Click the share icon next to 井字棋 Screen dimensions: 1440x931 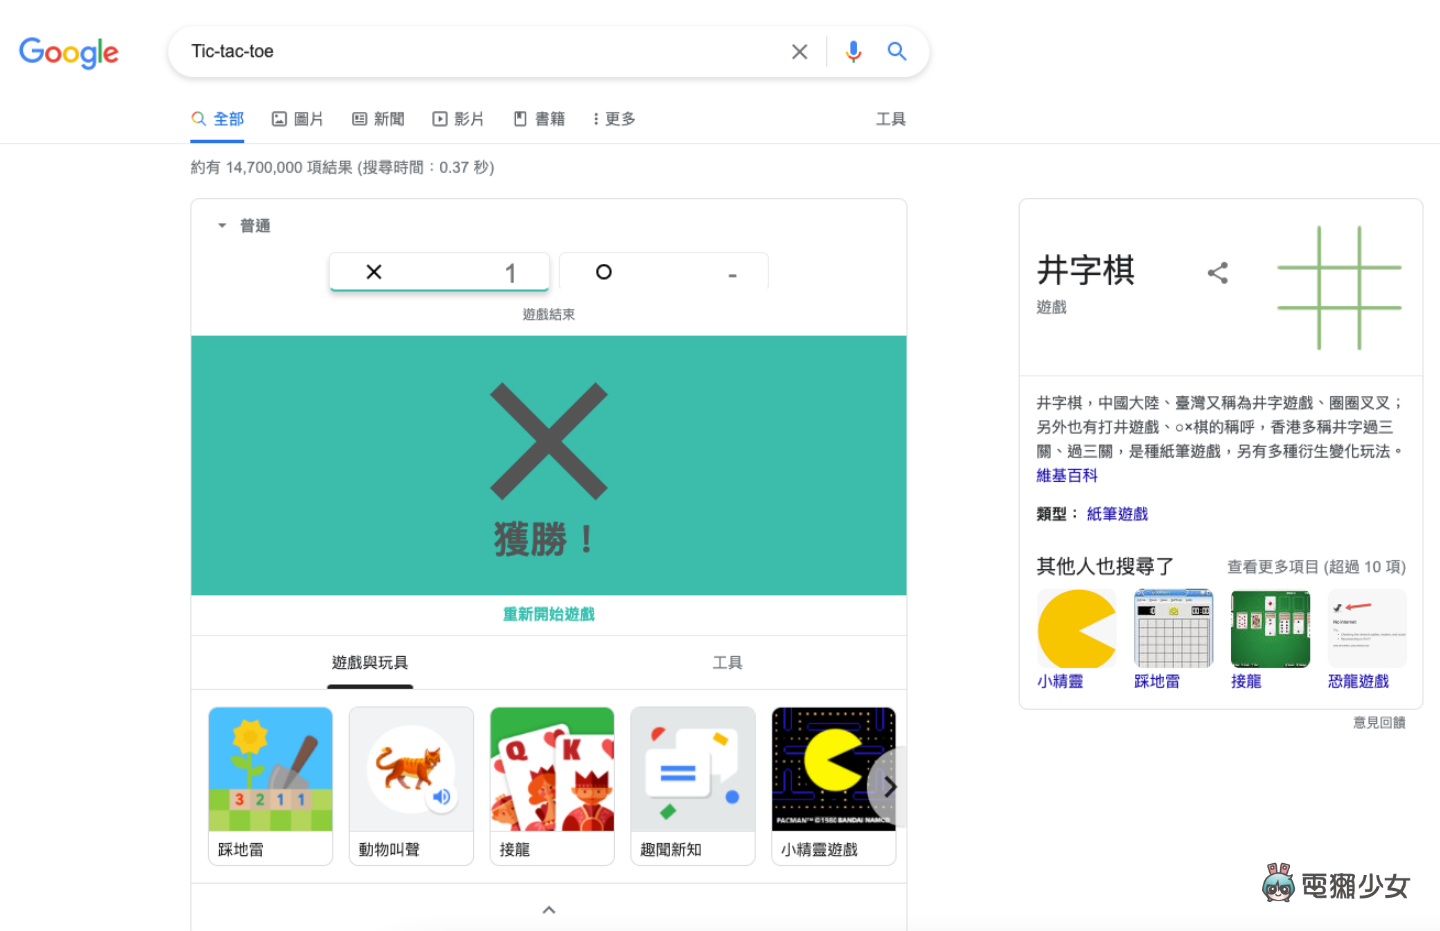tap(1218, 272)
